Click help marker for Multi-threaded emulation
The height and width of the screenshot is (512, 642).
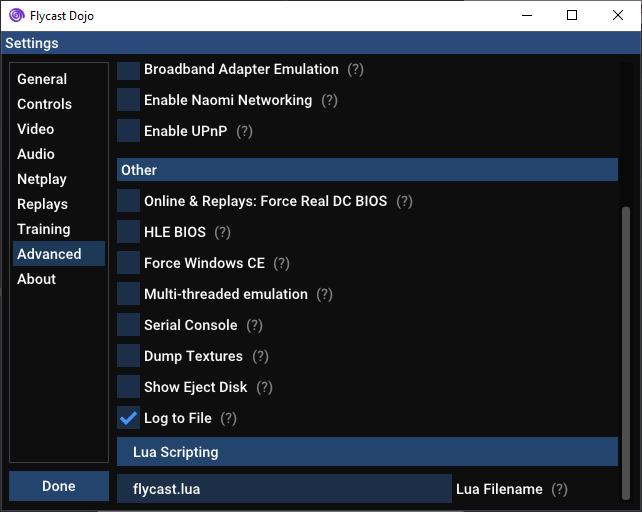pos(324,294)
